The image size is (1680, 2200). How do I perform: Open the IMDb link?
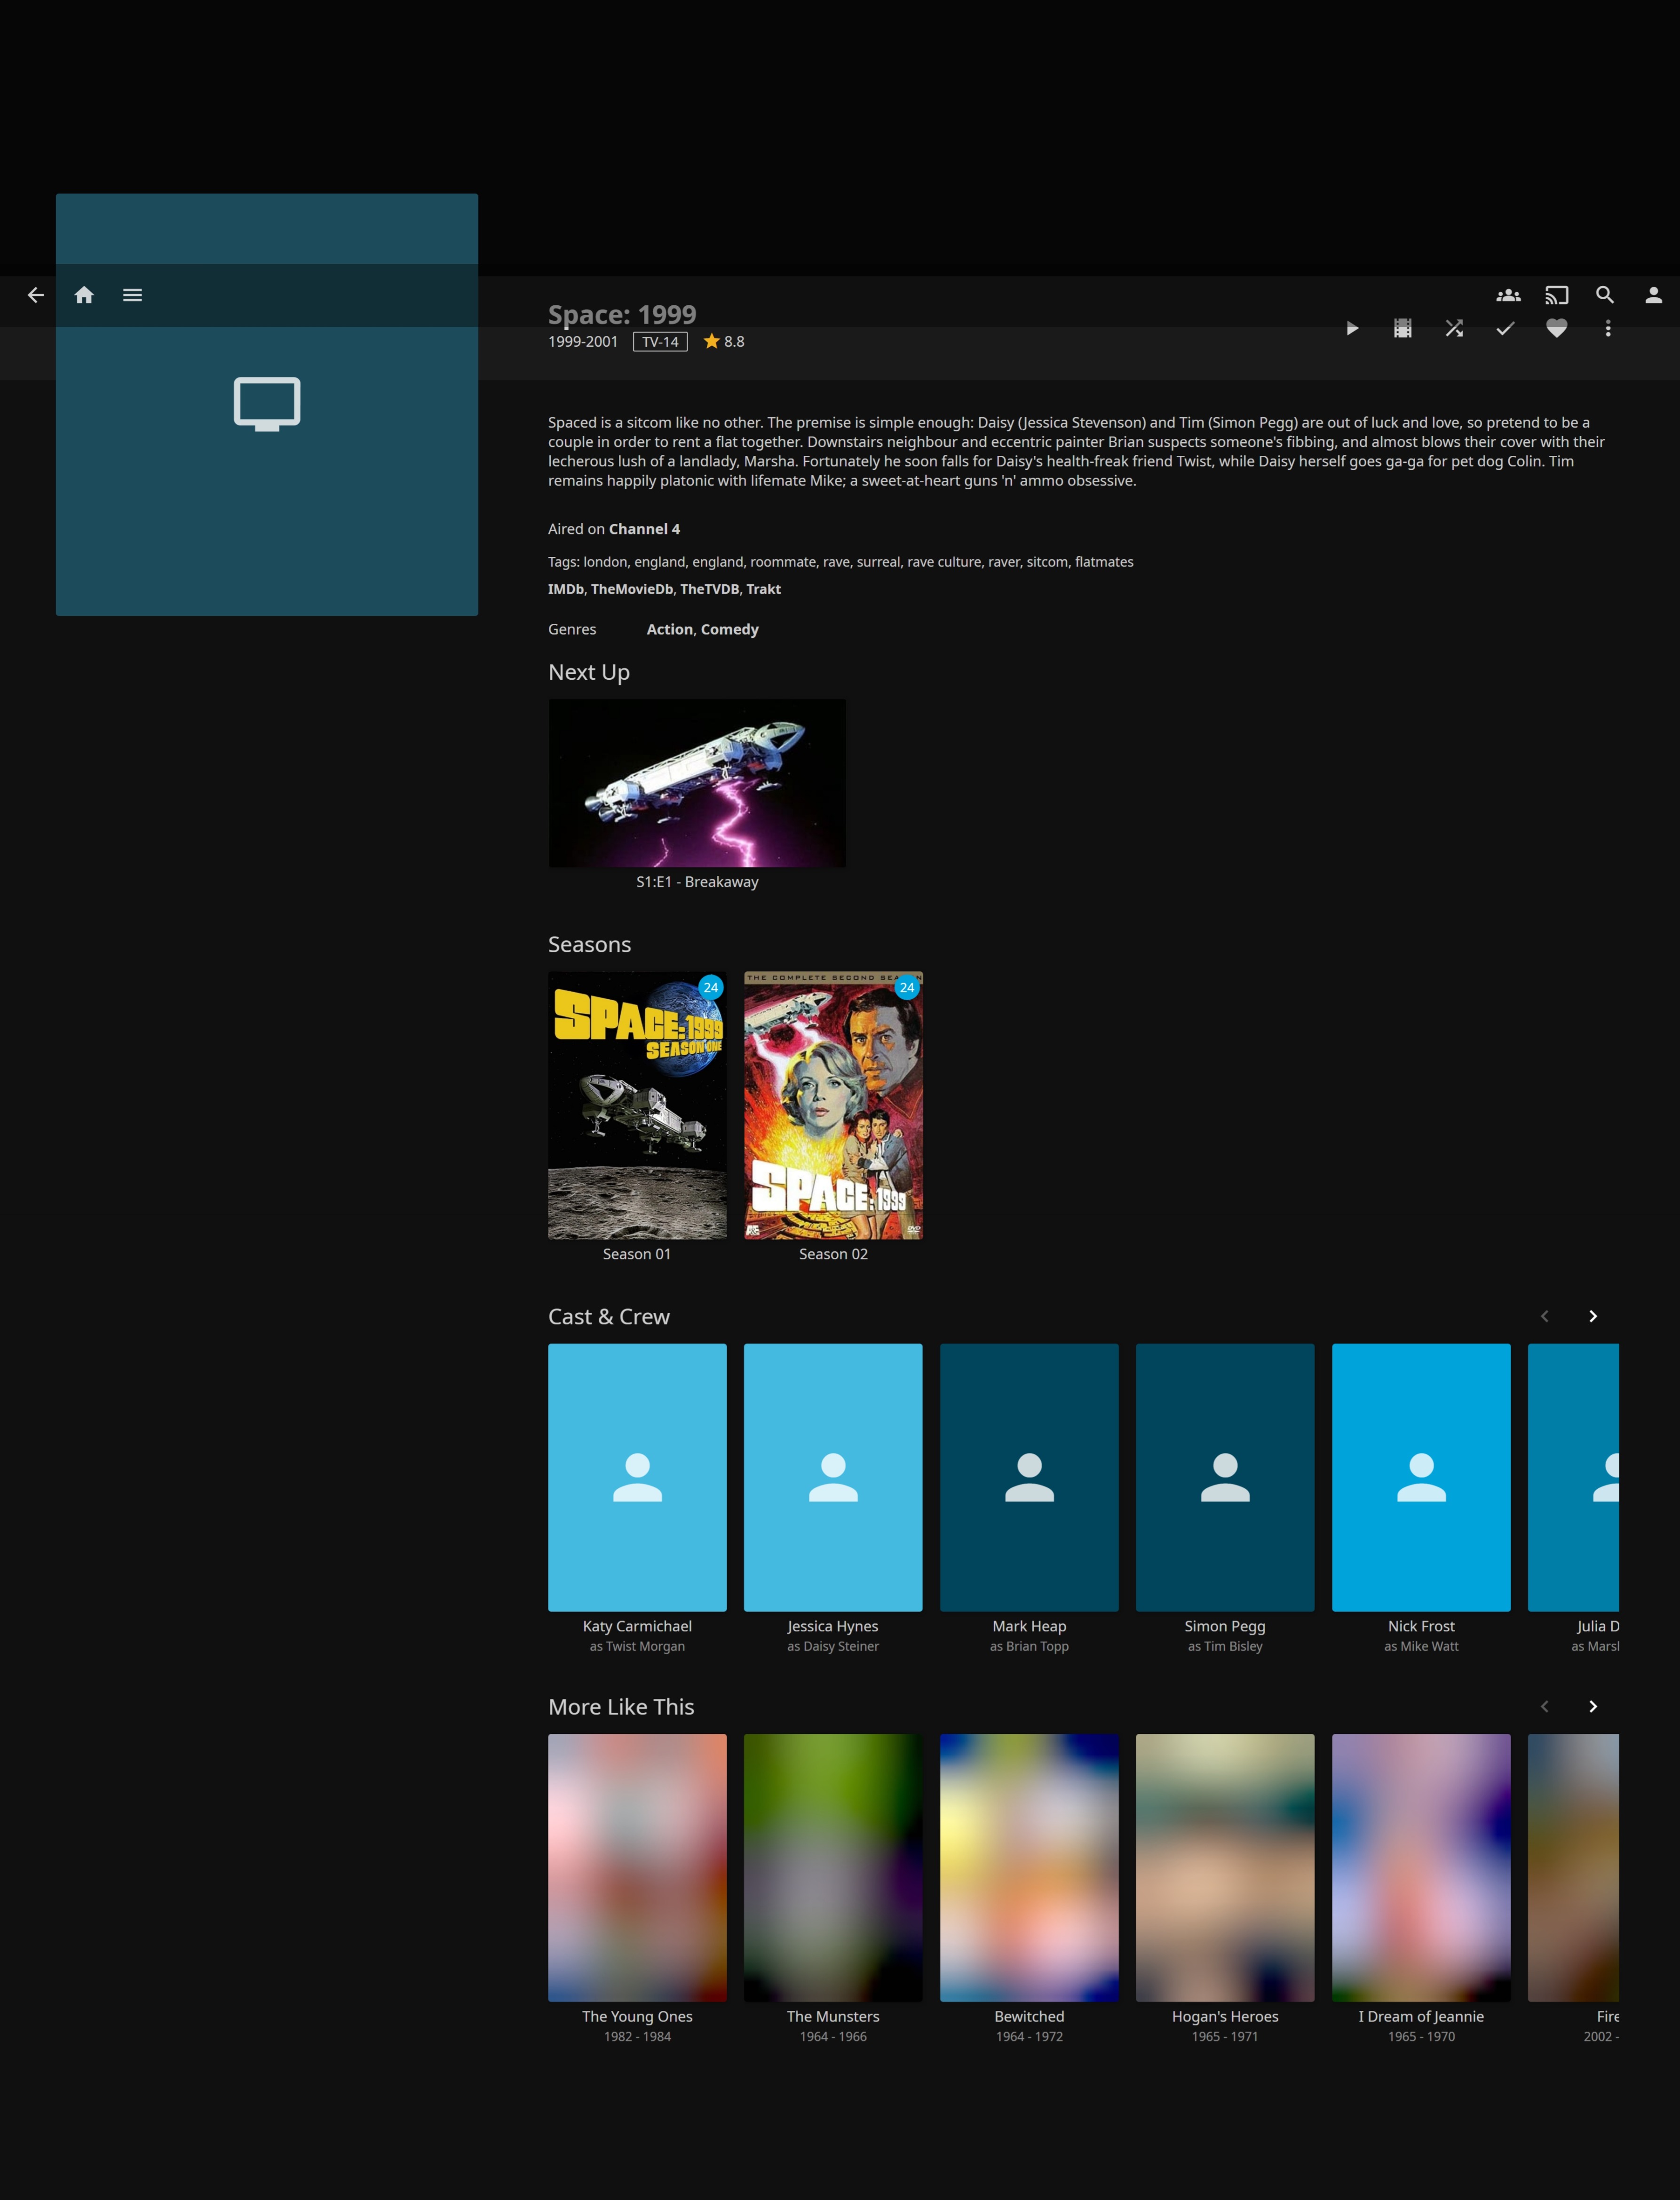tap(565, 589)
